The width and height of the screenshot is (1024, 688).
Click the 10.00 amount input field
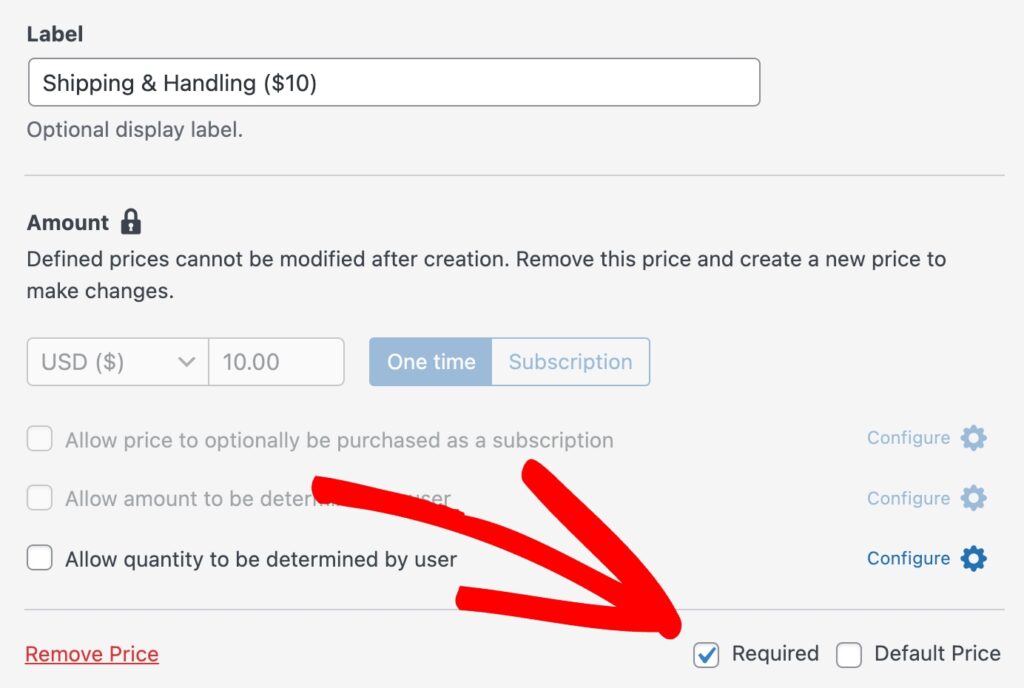click(276, 362)
